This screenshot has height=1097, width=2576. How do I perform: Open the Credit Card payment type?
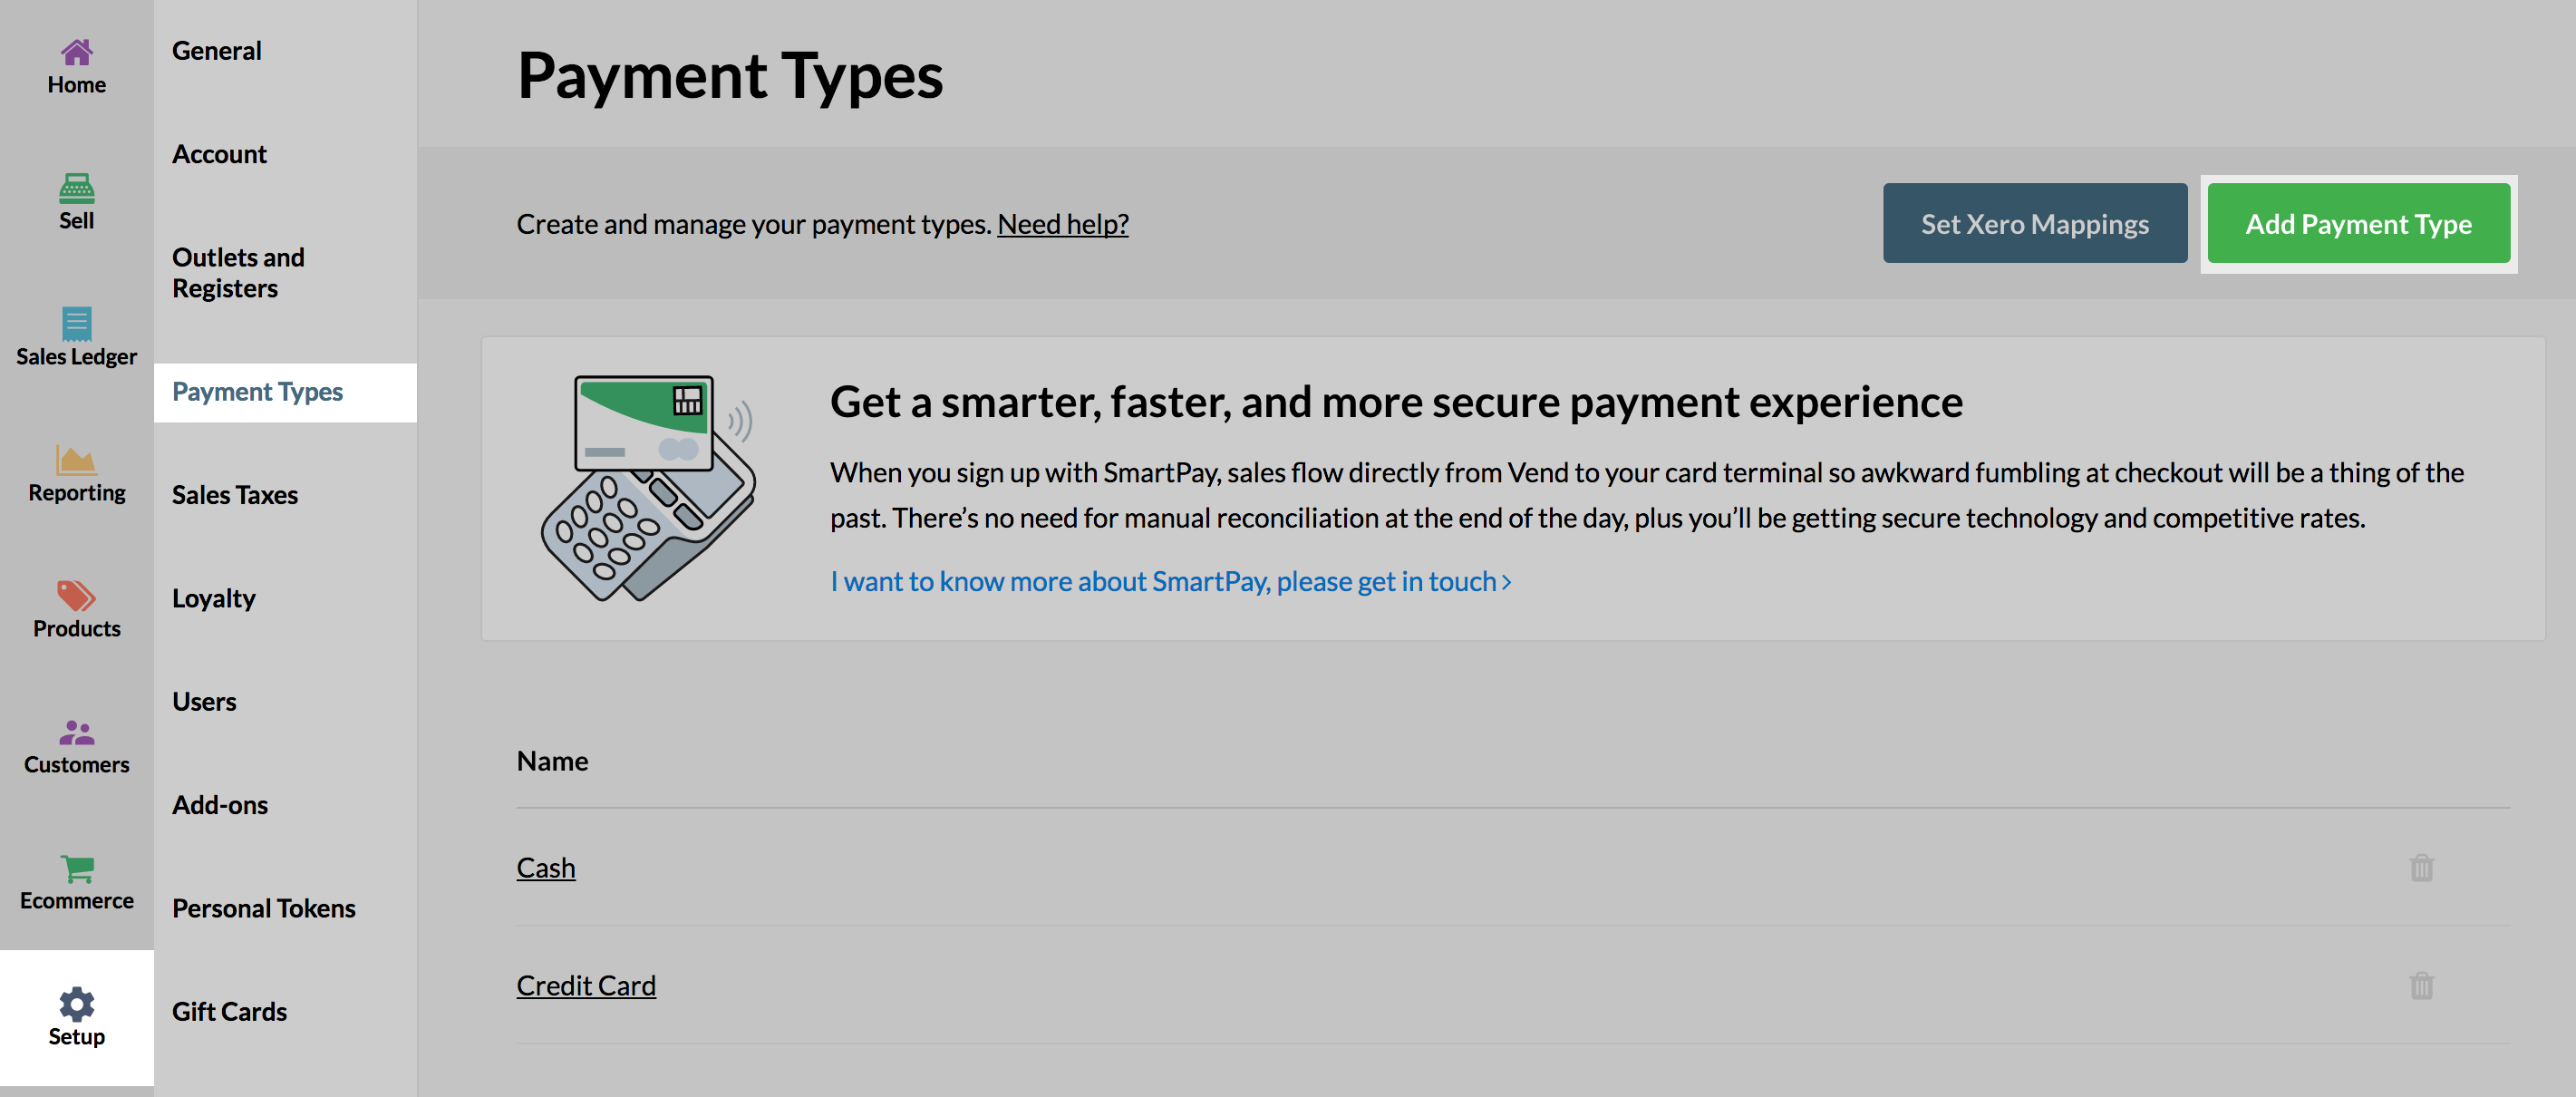(585, 985)
